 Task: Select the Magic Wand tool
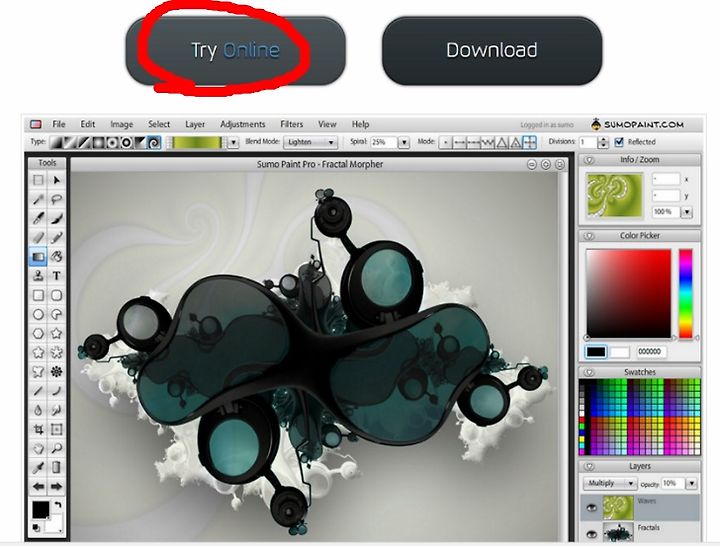tap(39, 199)
